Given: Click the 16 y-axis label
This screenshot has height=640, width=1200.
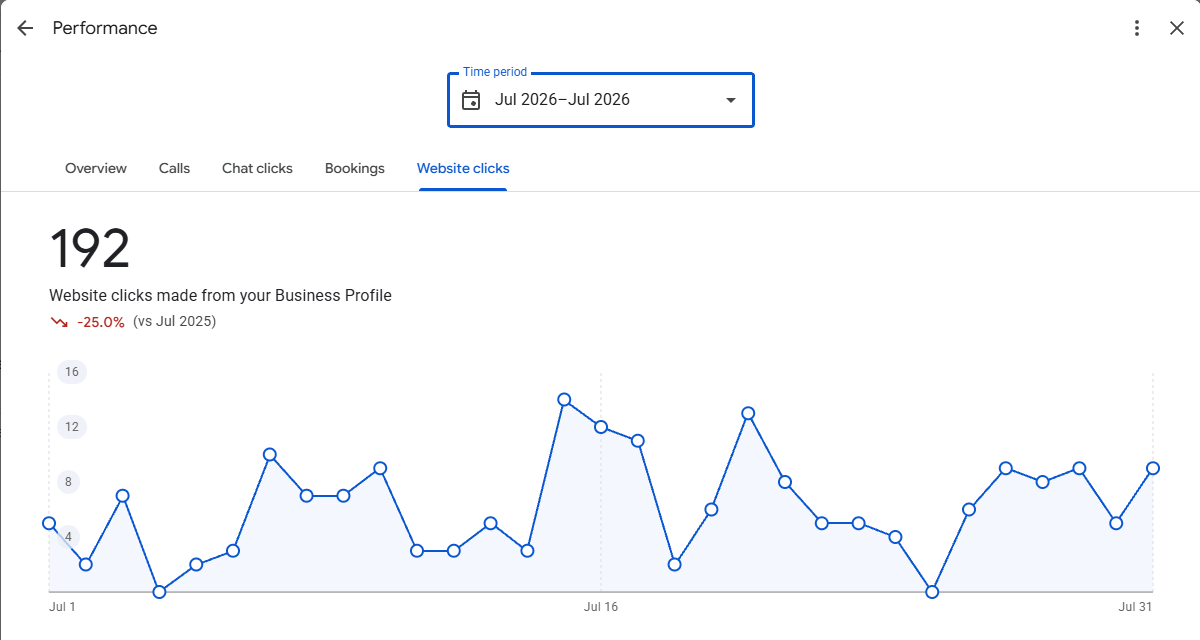Looking at the screenshot, I should click(71, 372).
